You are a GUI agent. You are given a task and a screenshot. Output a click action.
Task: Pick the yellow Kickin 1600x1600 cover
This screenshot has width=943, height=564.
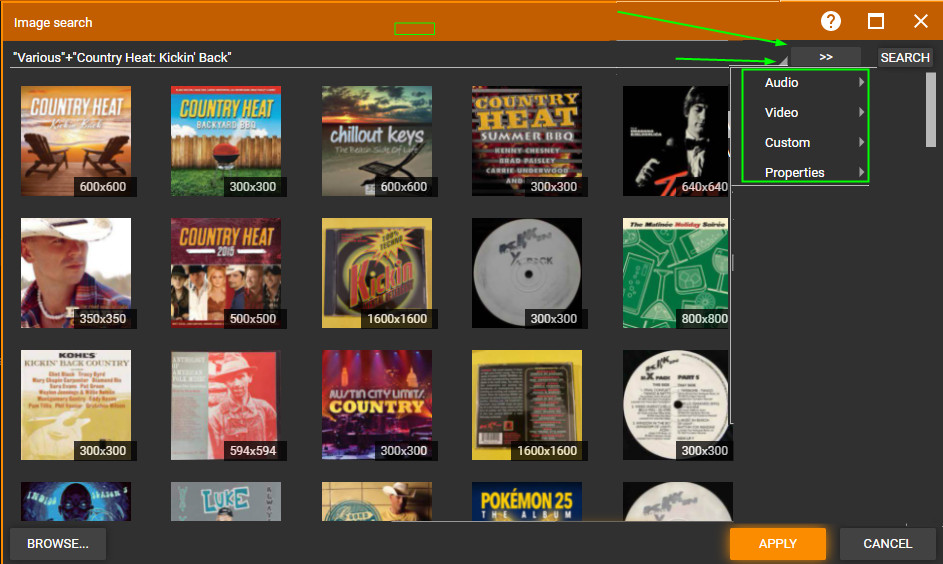tap(377, 272)
